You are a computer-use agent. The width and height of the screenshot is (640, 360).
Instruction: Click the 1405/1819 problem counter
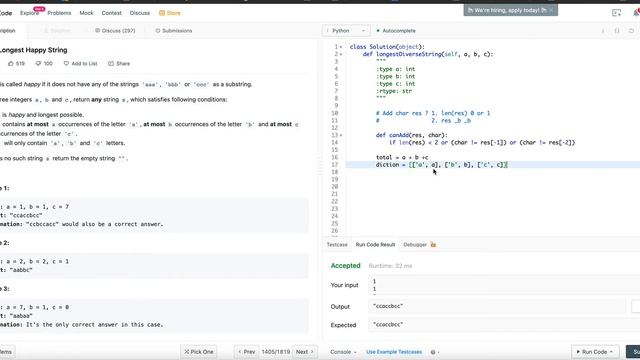tap(276, 352)
